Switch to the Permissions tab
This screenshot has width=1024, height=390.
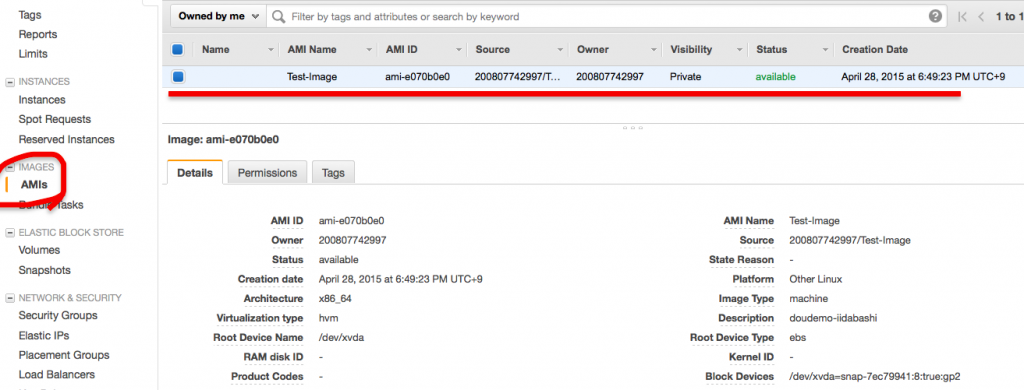(267, 172)
